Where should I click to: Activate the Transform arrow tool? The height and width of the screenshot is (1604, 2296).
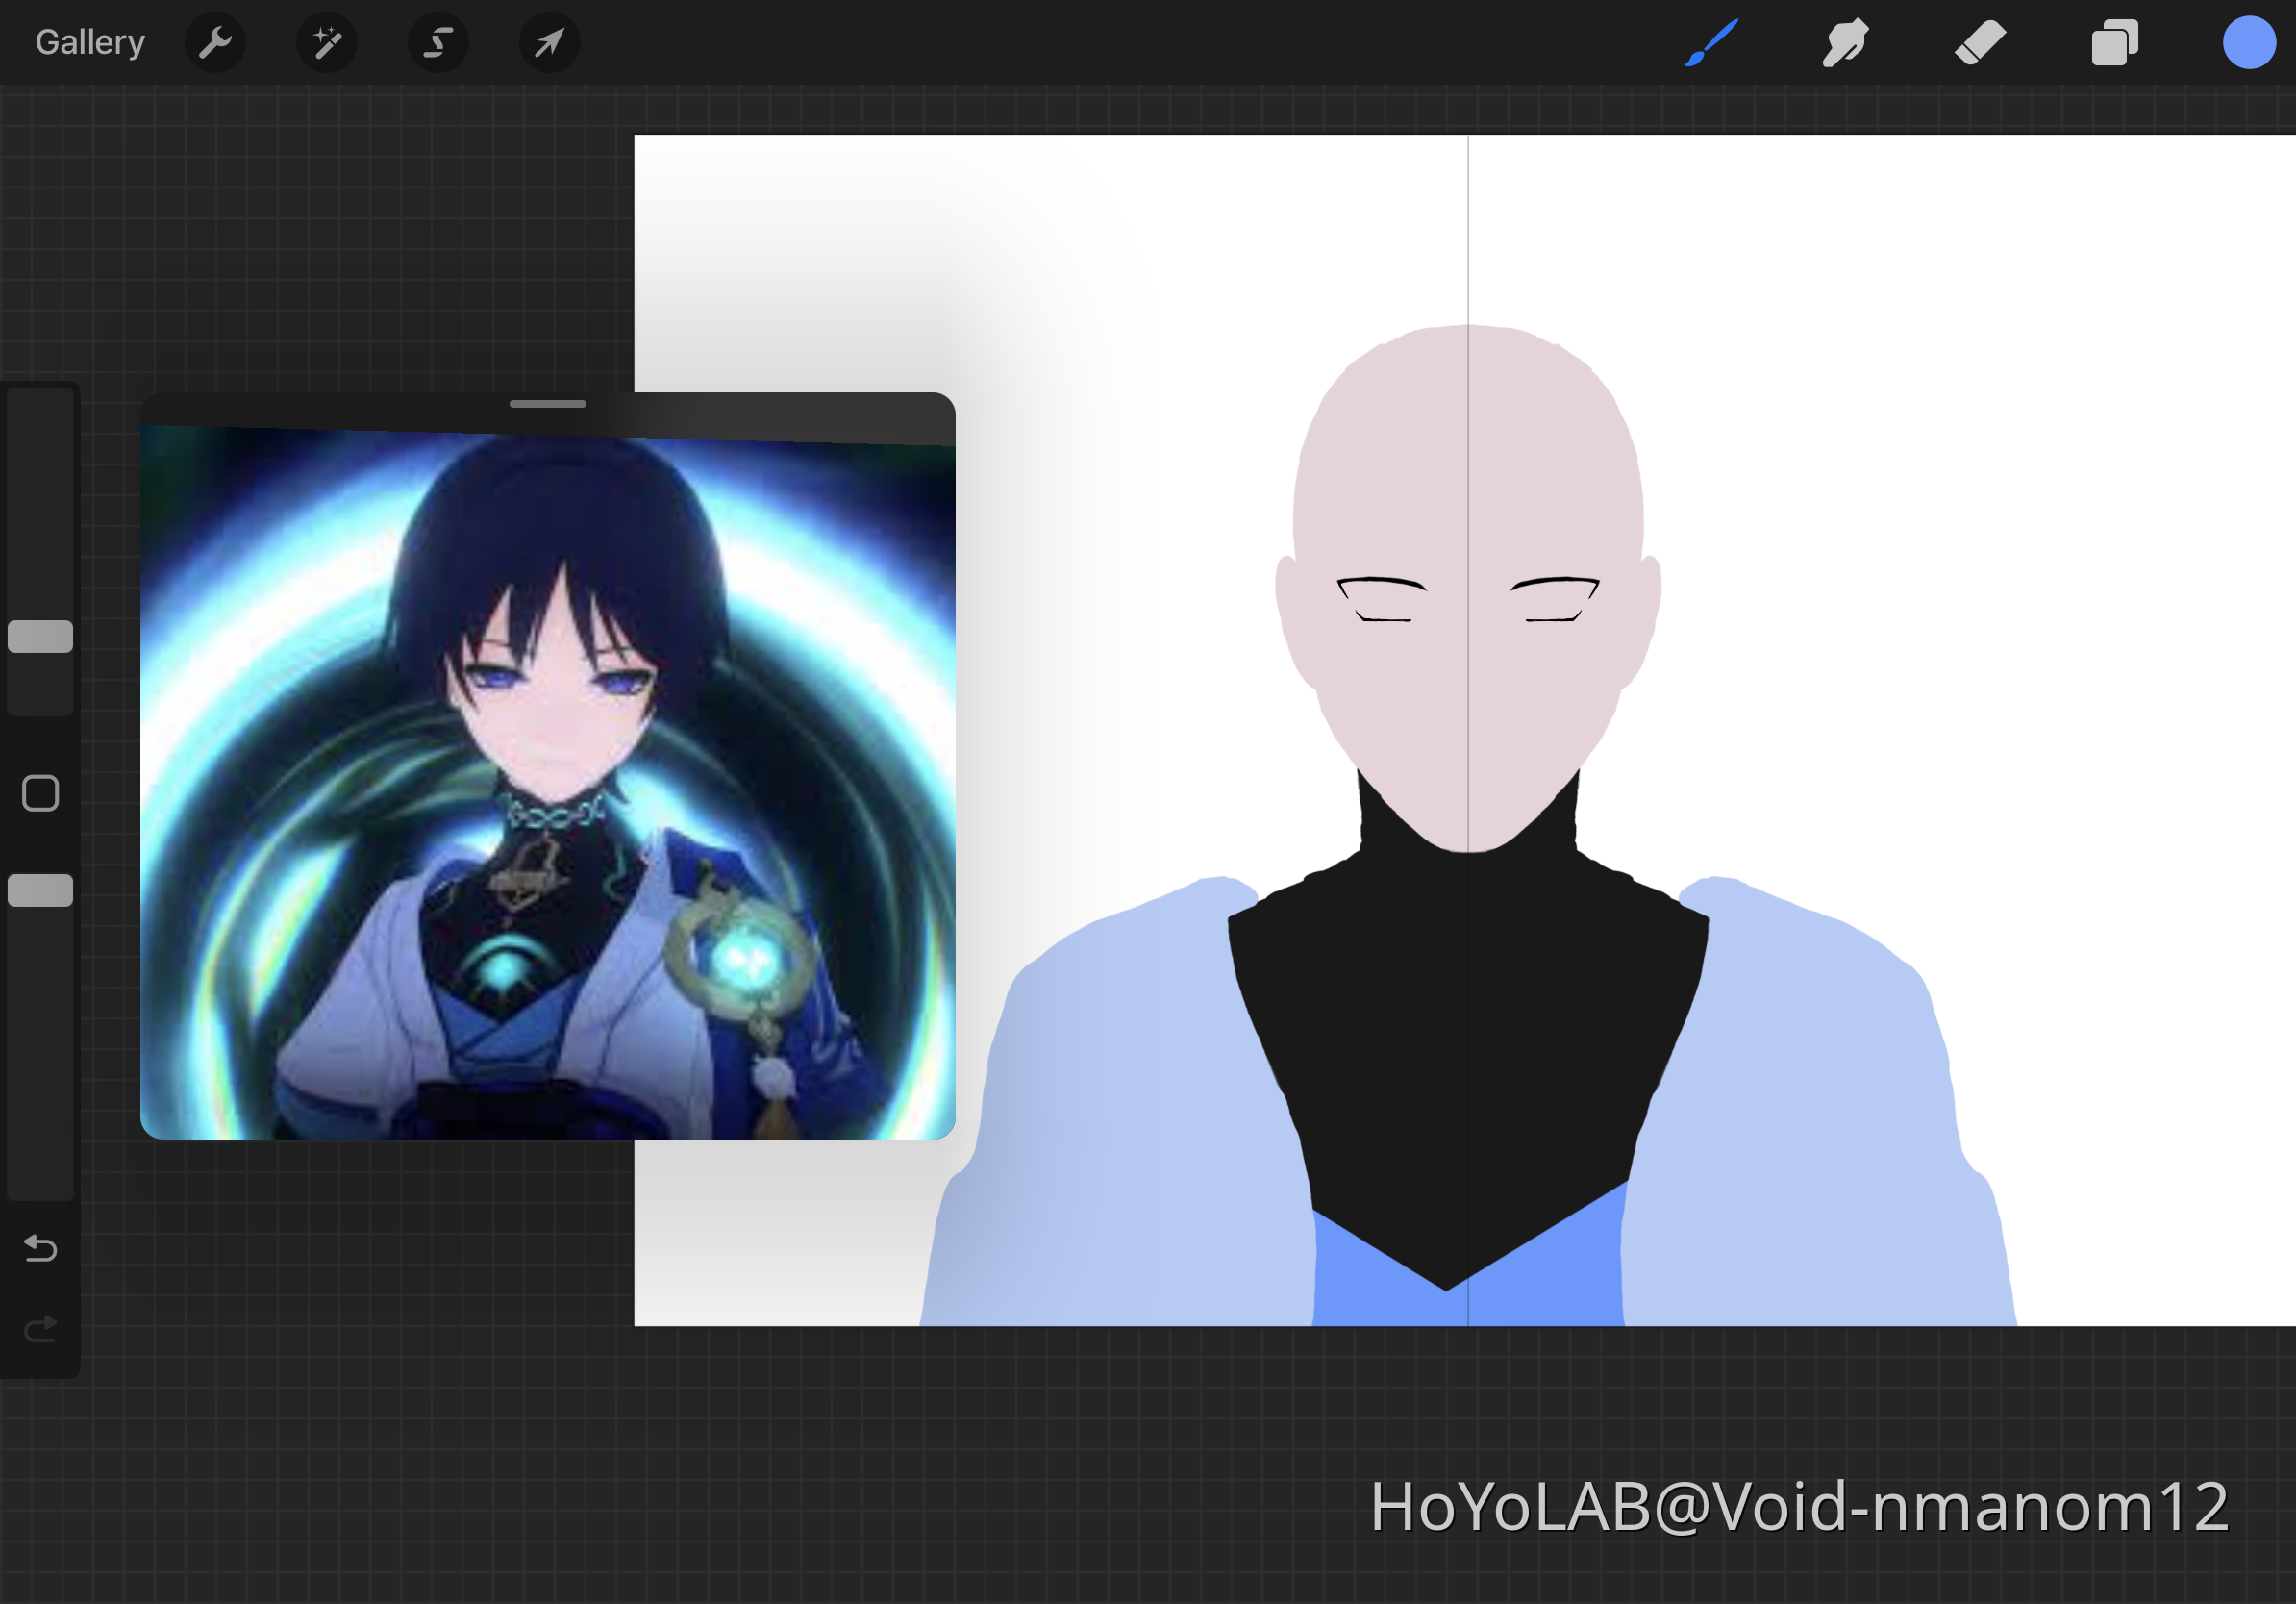[x=549, y=43]
